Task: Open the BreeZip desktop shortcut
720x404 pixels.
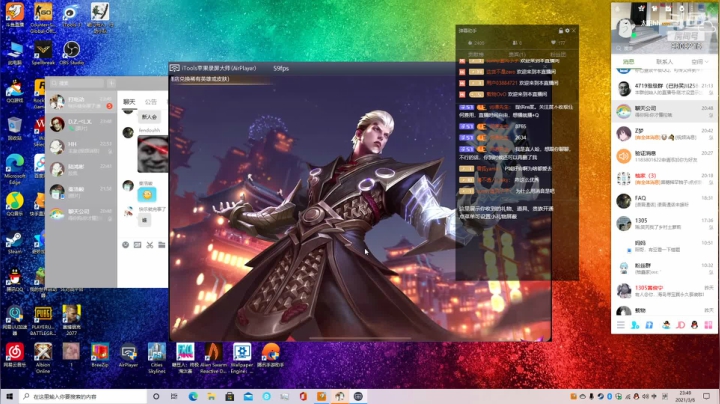Action: click(x=100, y=355)
